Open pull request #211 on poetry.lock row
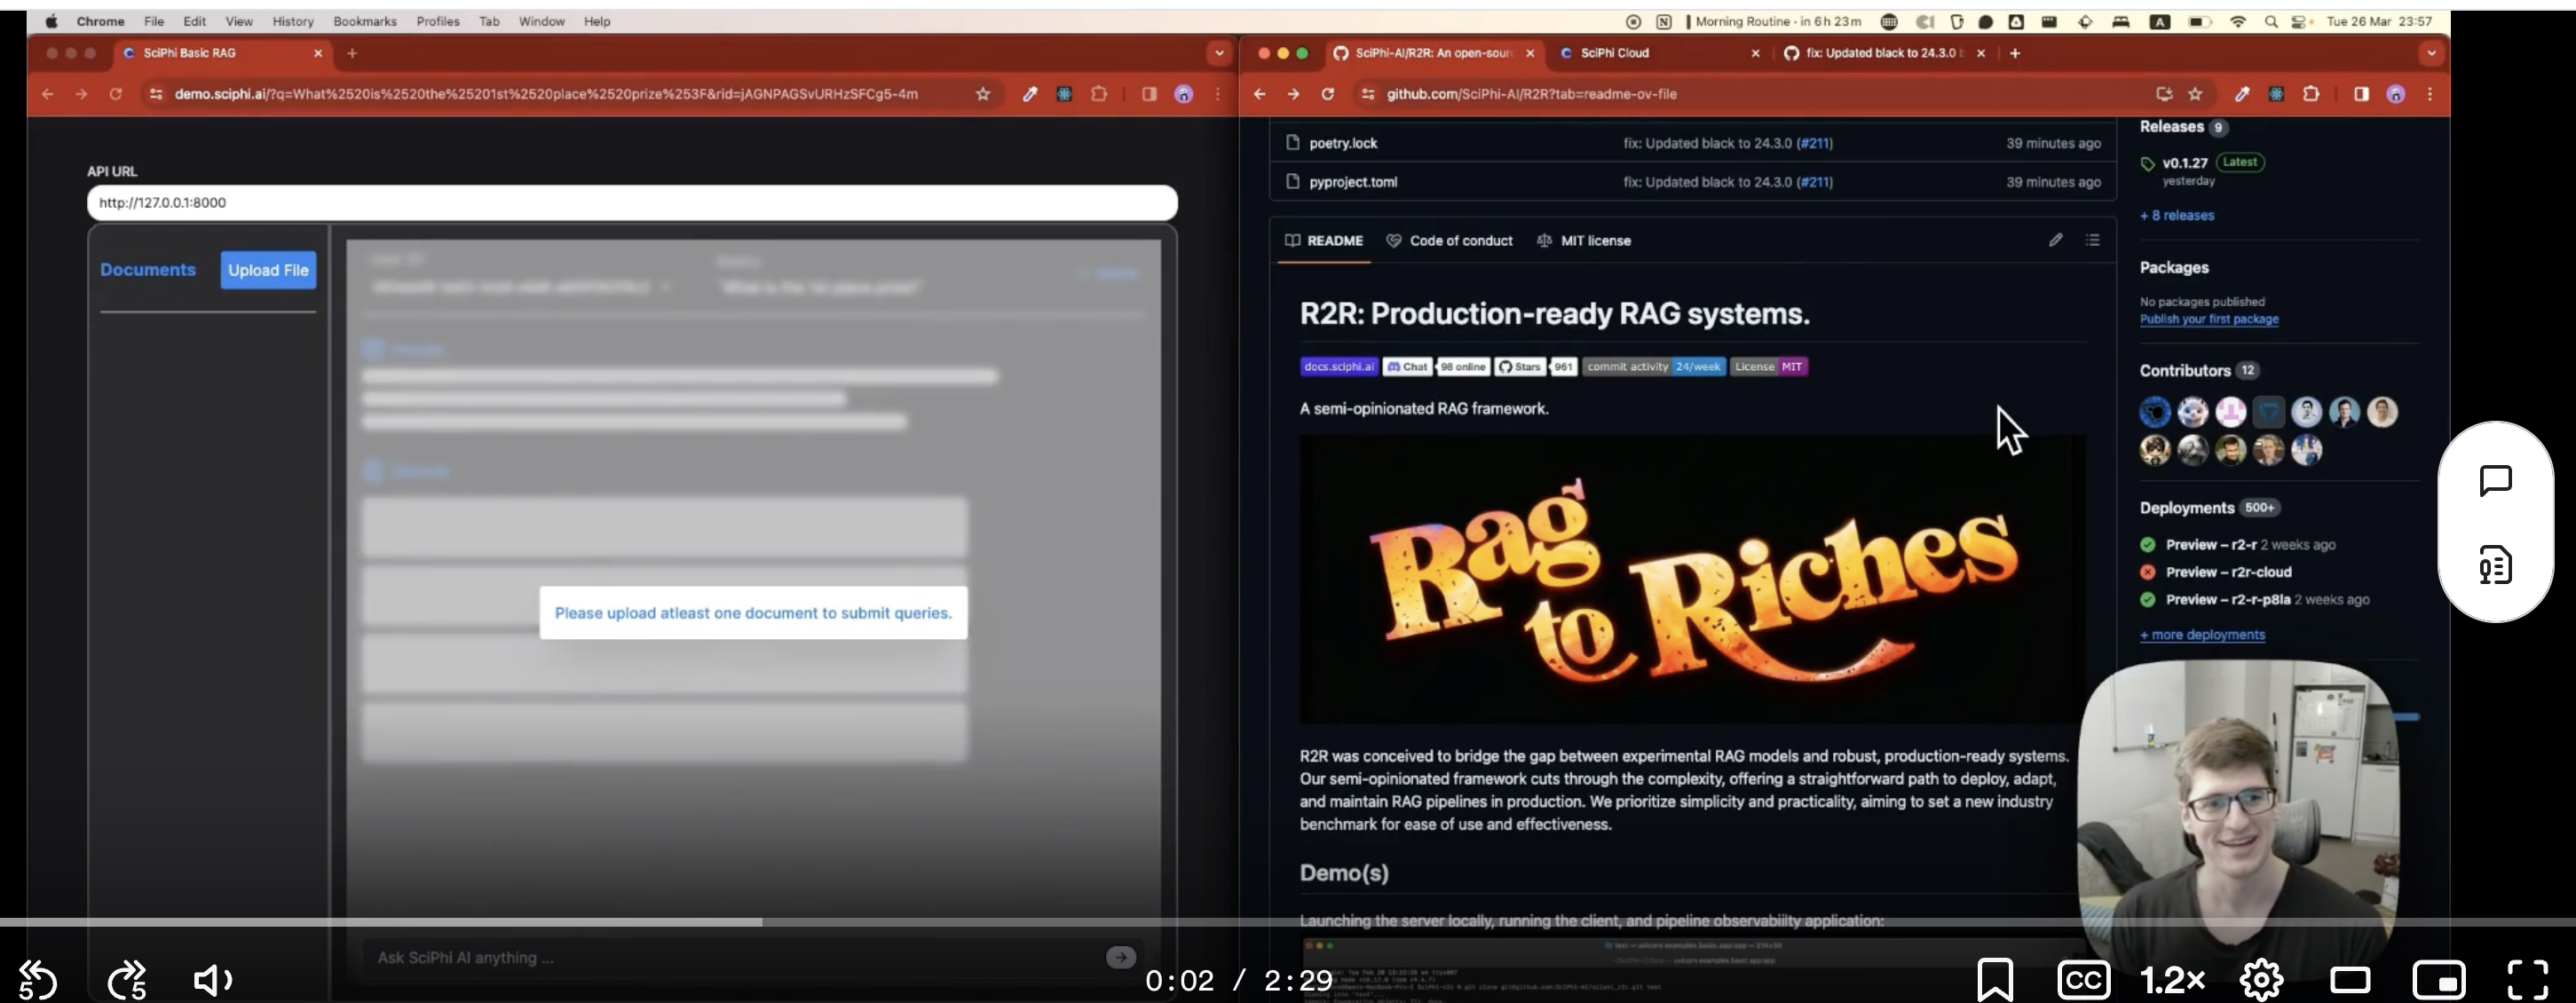The width and height of the screenshot is (2576, 1003). (x=1815, y=143)
